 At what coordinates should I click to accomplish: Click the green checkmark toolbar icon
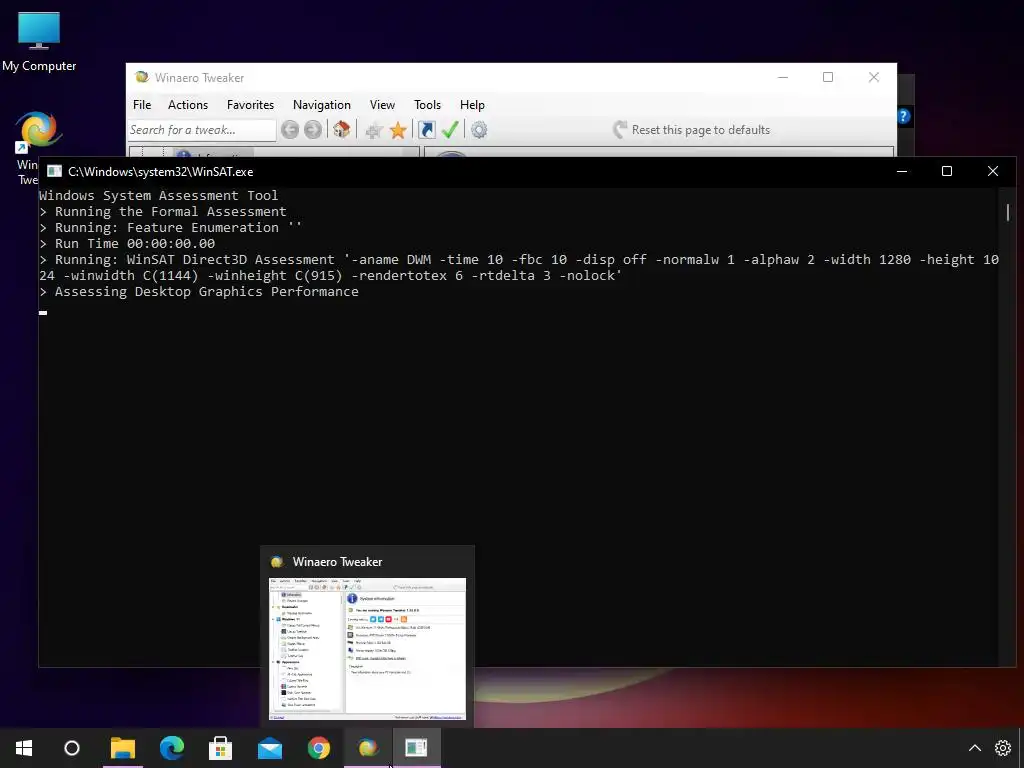(x=450, y=129)
